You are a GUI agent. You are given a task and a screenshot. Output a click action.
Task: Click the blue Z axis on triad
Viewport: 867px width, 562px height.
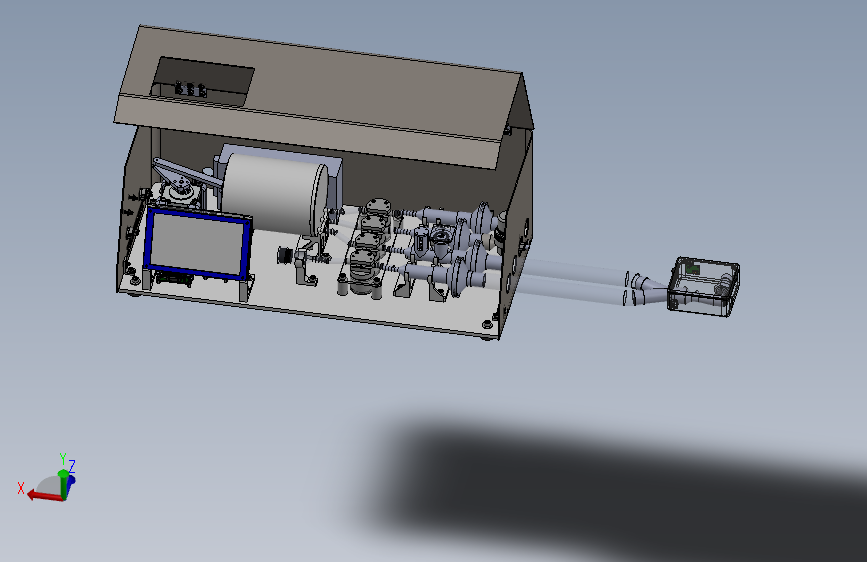(71, 483)
